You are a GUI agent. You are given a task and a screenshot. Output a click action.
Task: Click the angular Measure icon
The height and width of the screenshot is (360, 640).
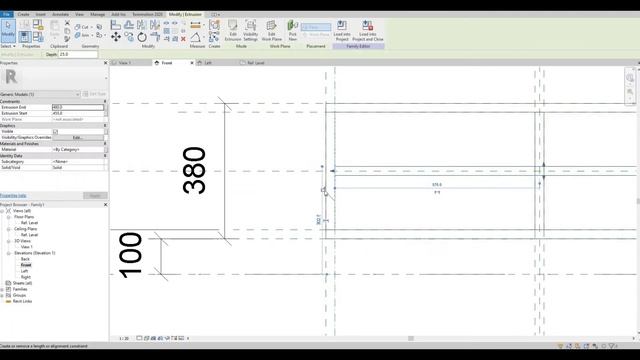(196, 38)
